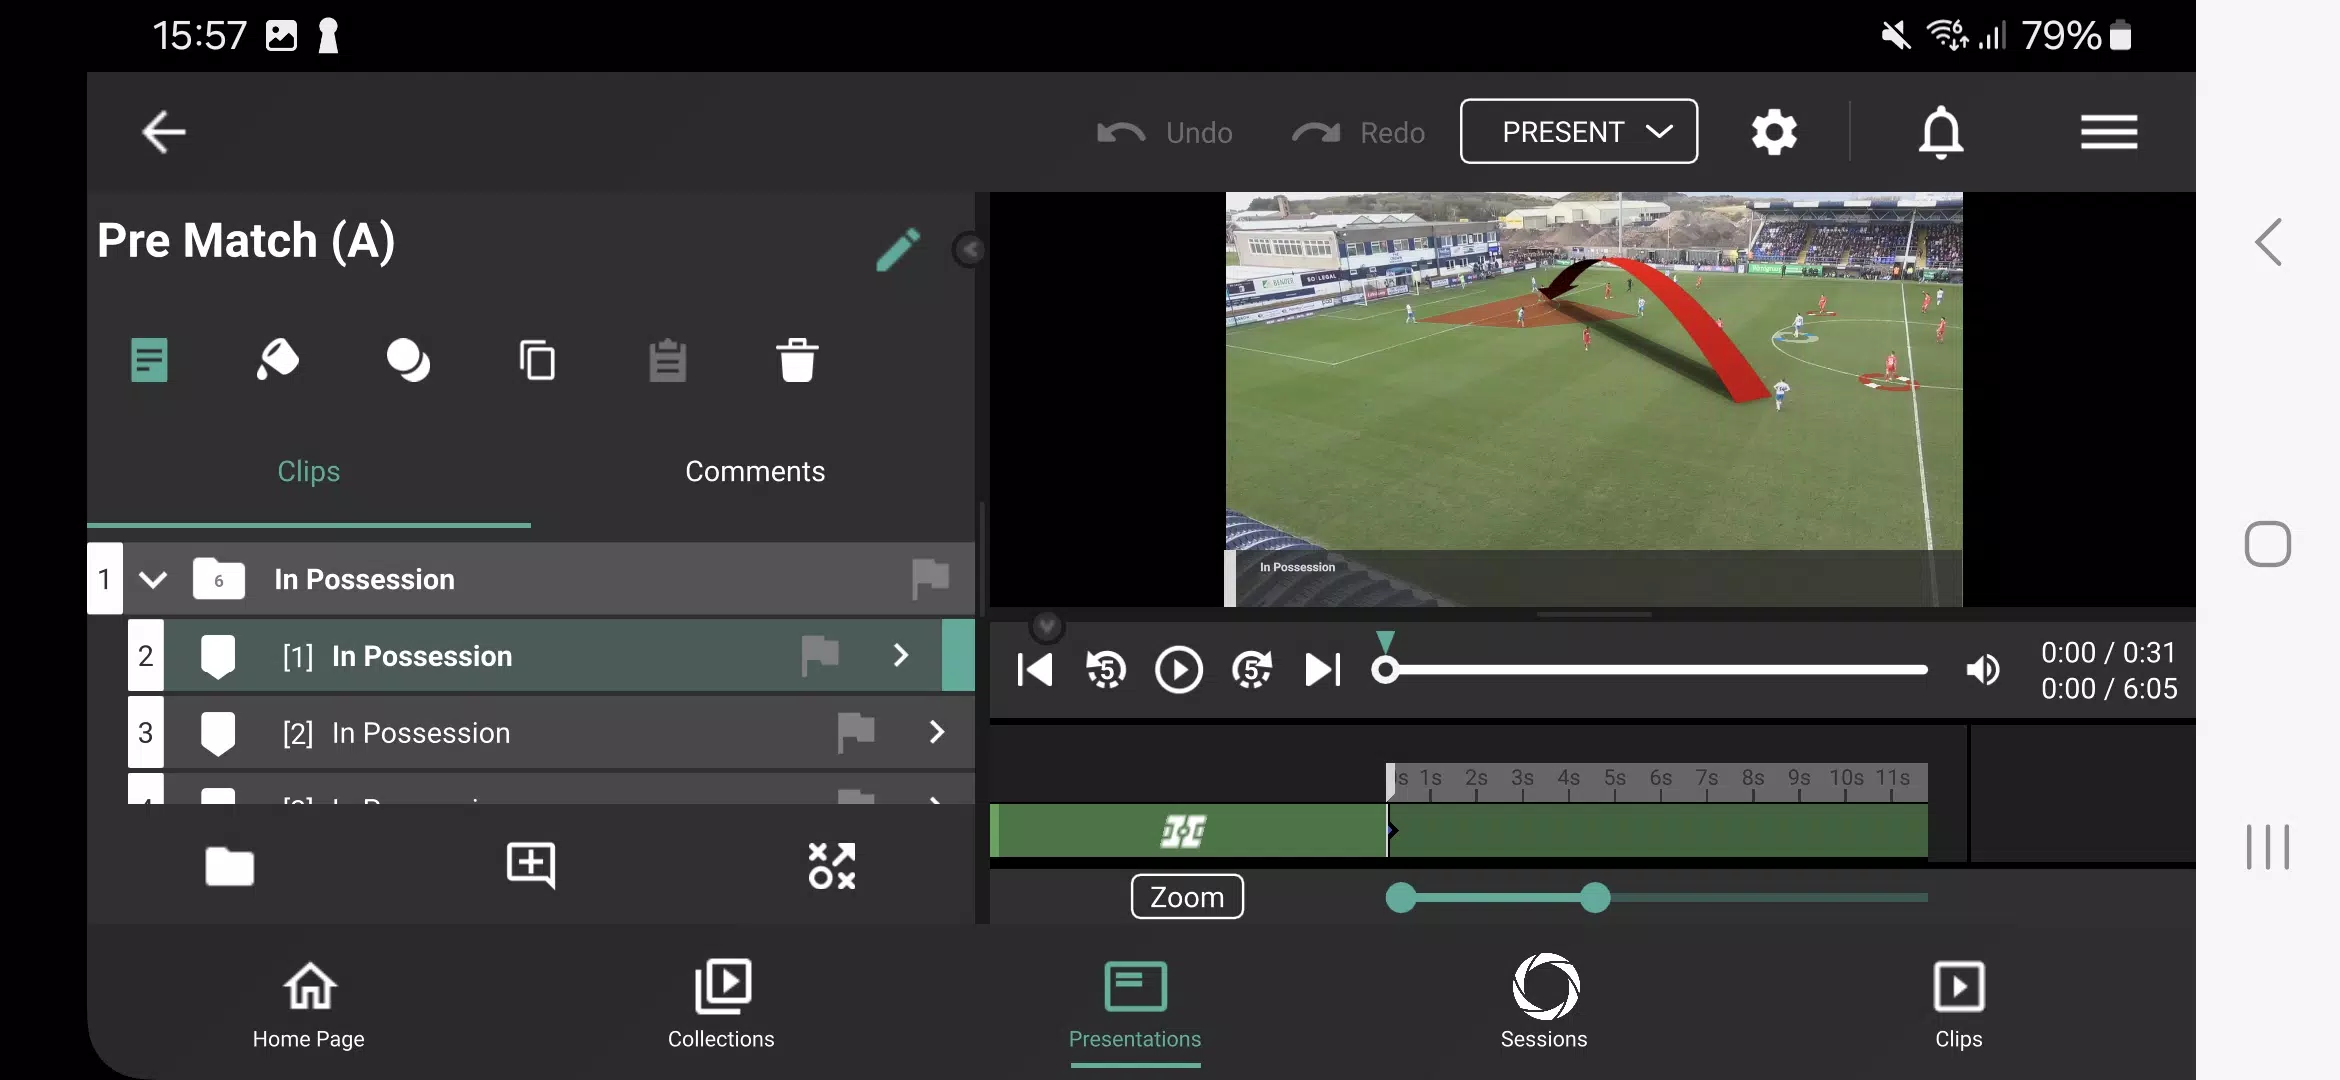
Task: Go to the Collections tab
Action: click(x=721, y=1005)
